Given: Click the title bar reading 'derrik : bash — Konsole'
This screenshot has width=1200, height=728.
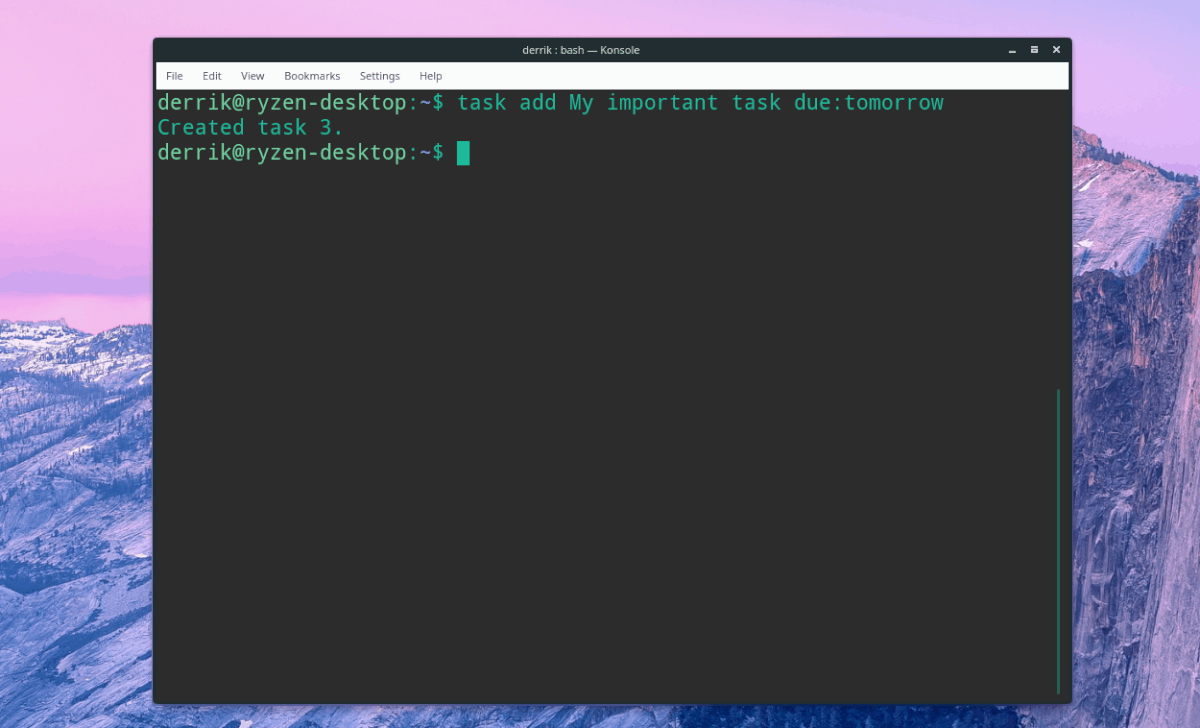Looking at the screenshot, I should pos(581,49).
